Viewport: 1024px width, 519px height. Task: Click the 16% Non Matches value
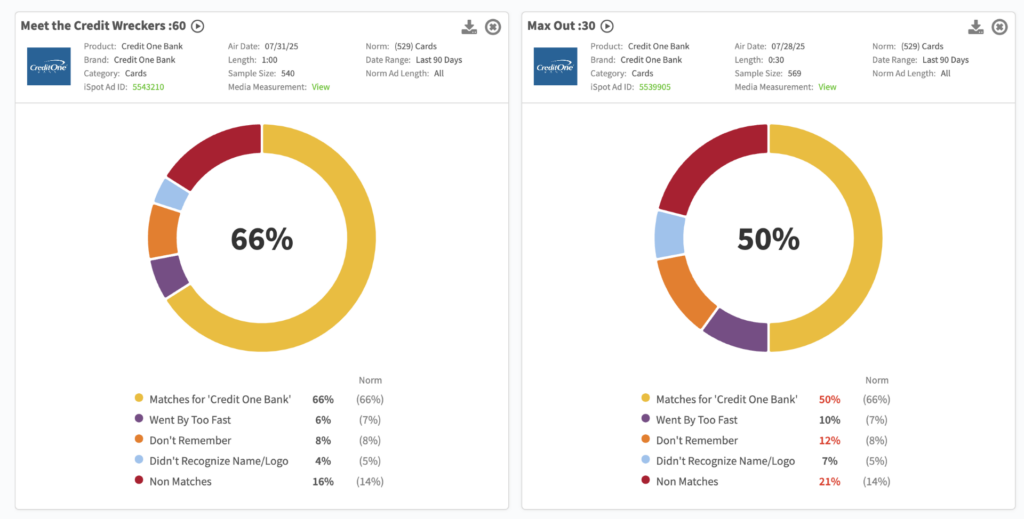coord(323,481)
